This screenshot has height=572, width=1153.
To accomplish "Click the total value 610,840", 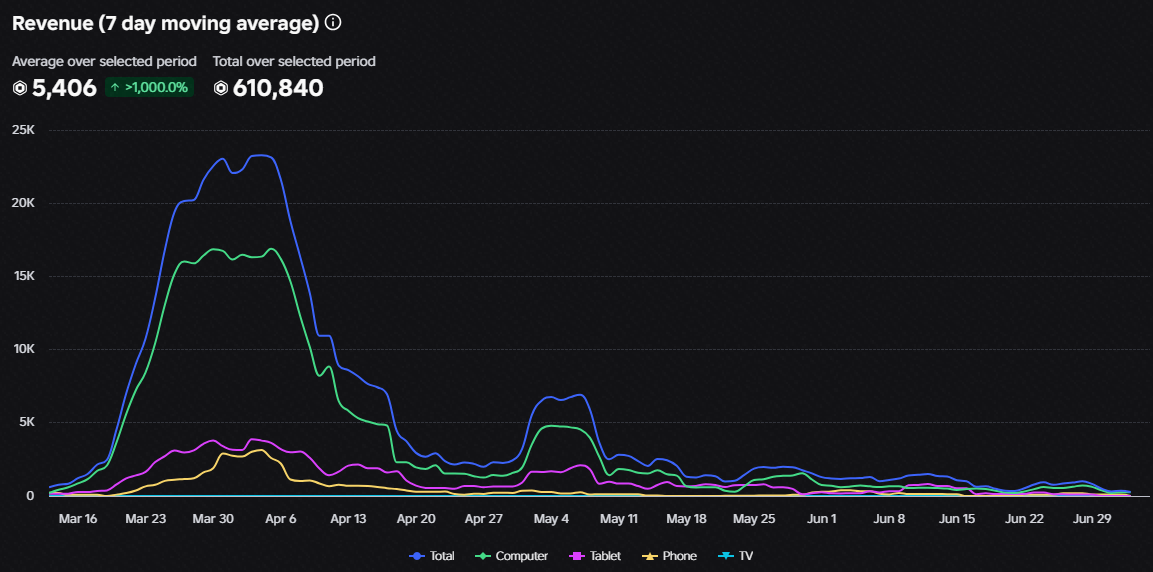I will 278,88.
